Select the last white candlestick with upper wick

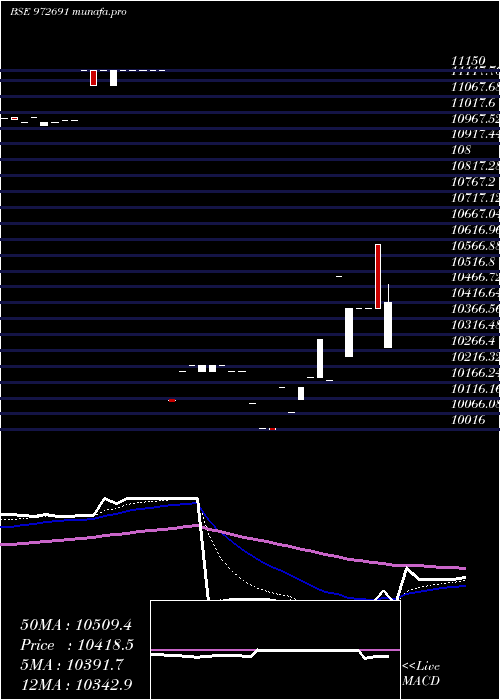tap(388, 316)
